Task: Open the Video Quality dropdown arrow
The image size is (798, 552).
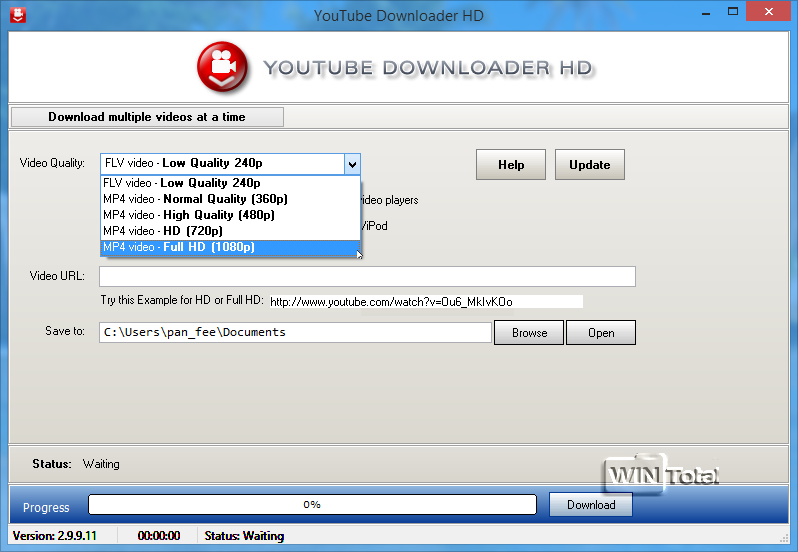Action: pos(352,164)
